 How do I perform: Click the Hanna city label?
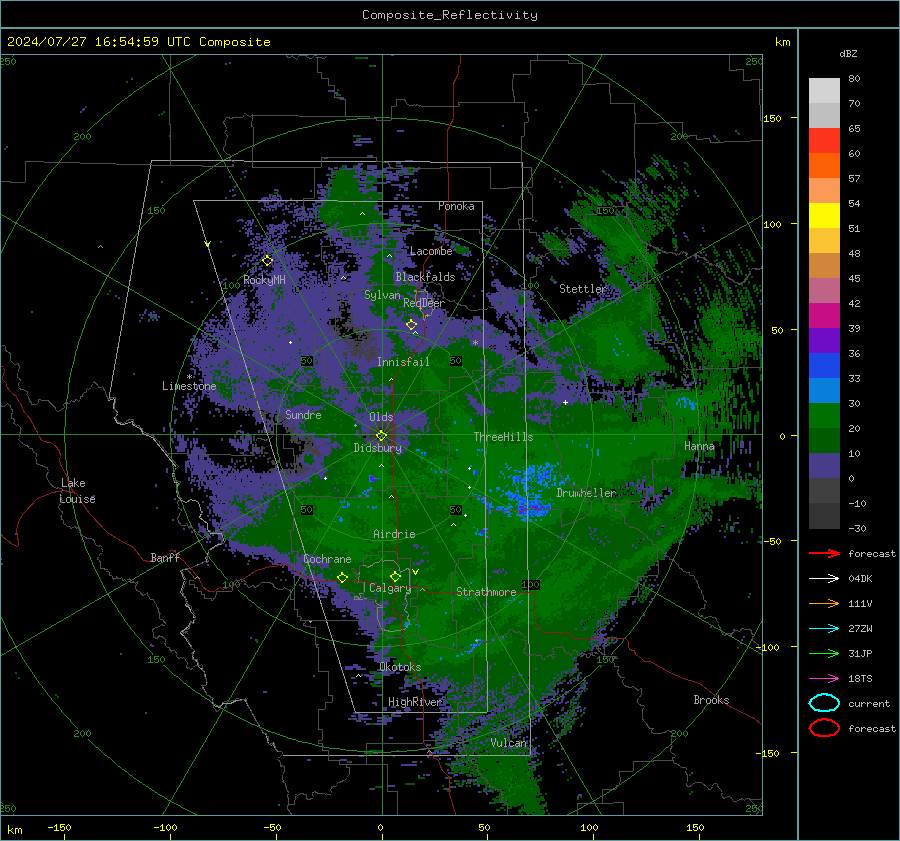tap(699, 446)
